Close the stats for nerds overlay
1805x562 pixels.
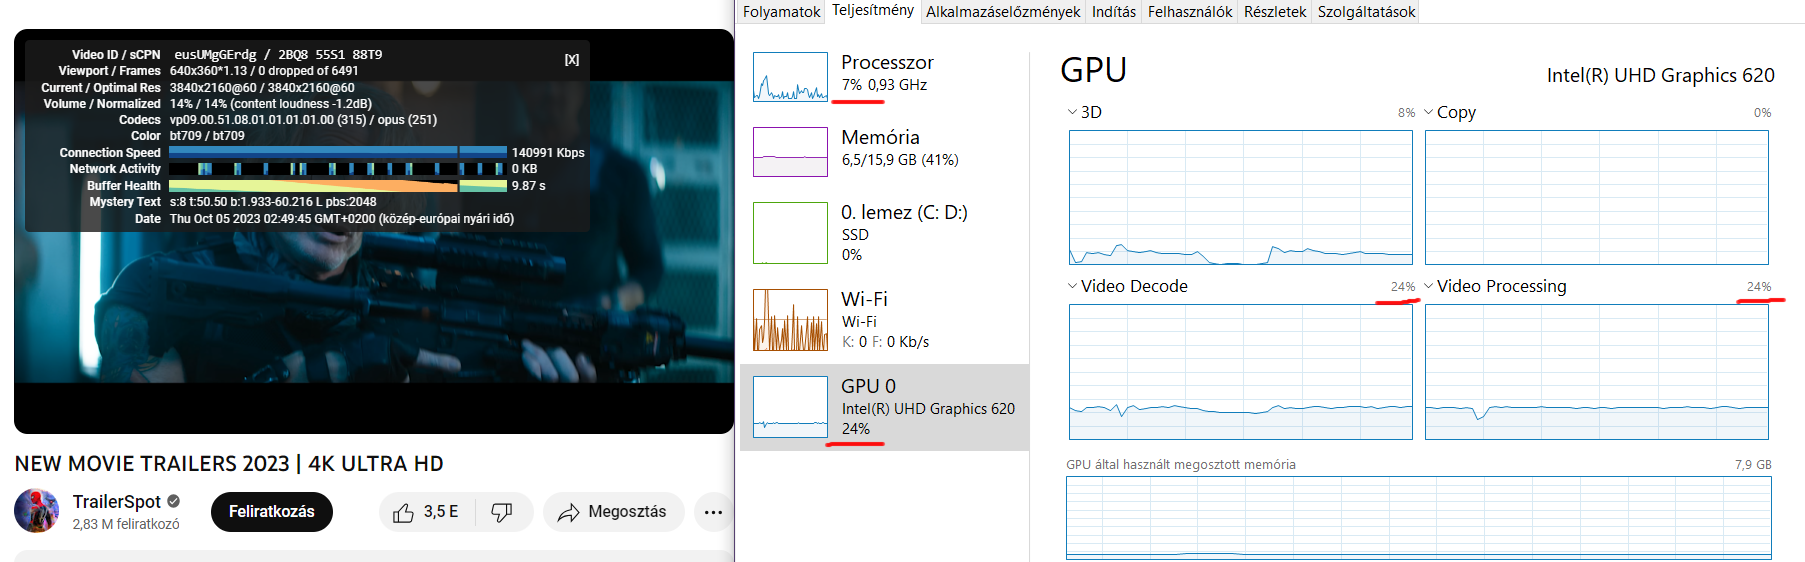click(x=572, y=60)
